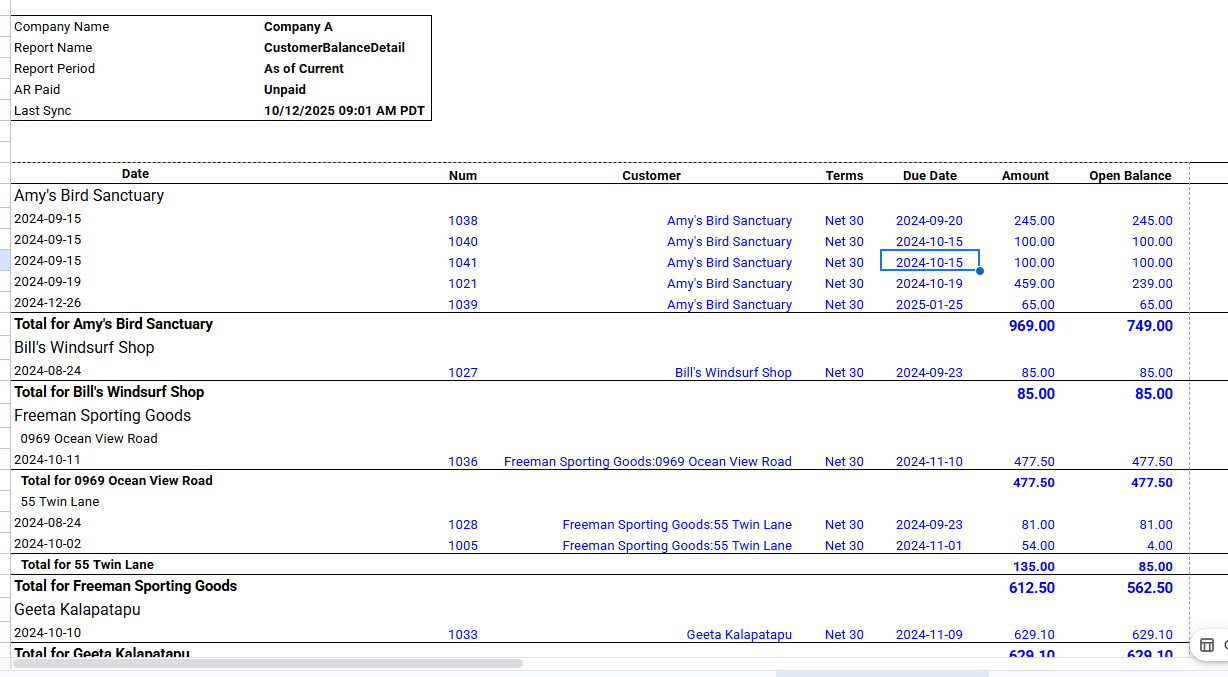Select the 'Open Balance' column header
Viewport: 1228px width, 677px height.
pos(1130,175)
